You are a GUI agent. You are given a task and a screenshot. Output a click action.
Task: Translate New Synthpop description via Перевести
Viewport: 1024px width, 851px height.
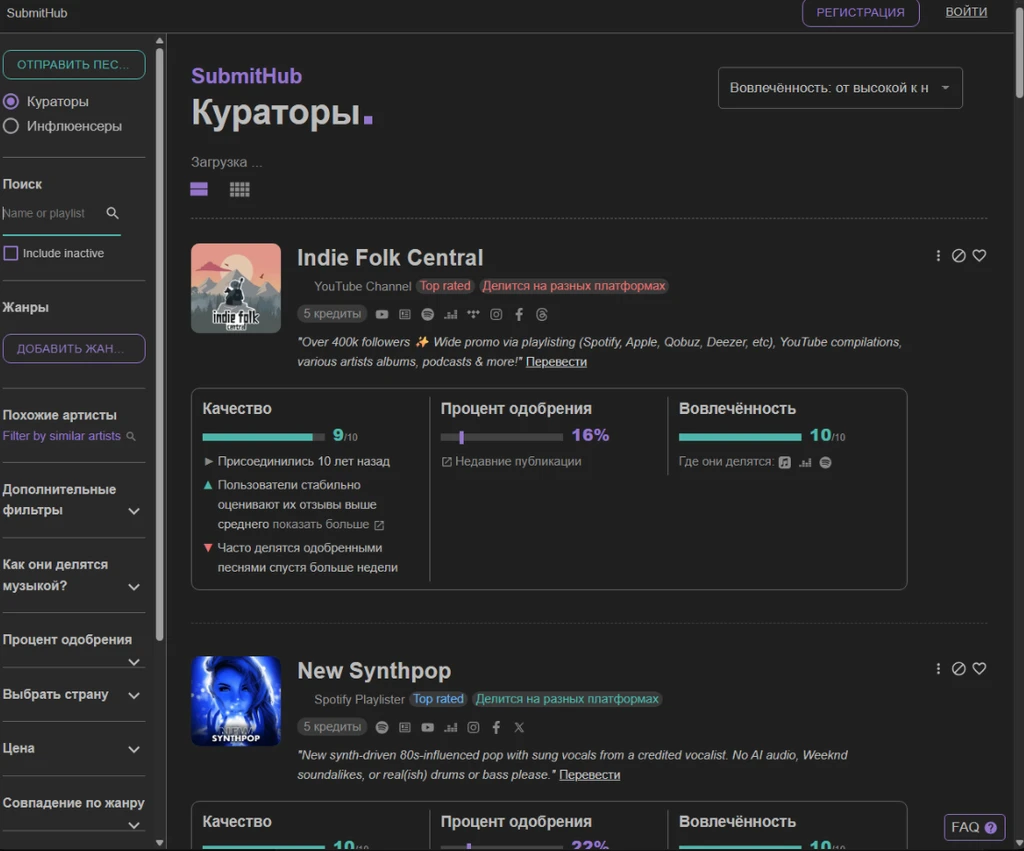coord(590,775)
